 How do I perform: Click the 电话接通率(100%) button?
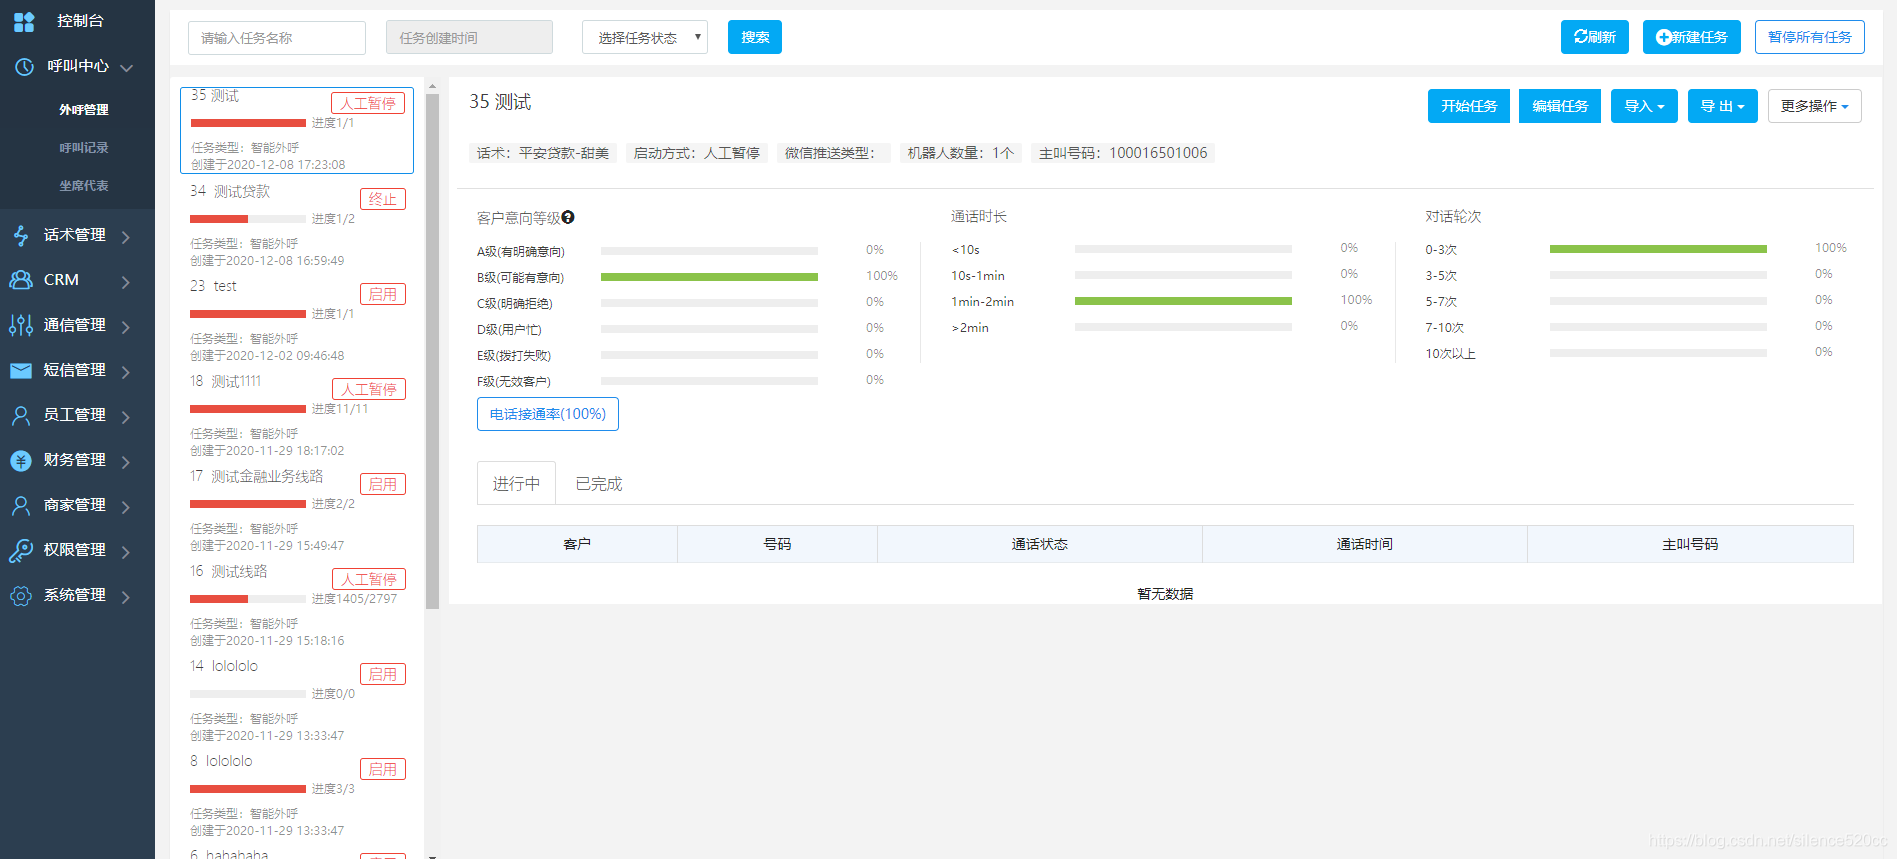pos(548,414)
